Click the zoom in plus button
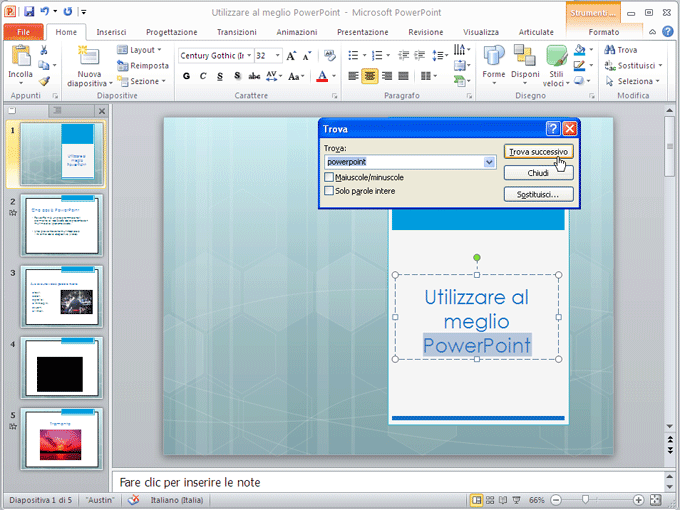680x510 pixels. 638,500
